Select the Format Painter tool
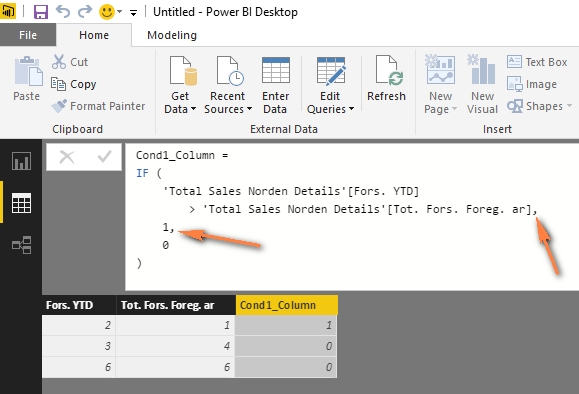Image resolution: width=579 pixels, height=394 pixels. [x=98, y=106]
